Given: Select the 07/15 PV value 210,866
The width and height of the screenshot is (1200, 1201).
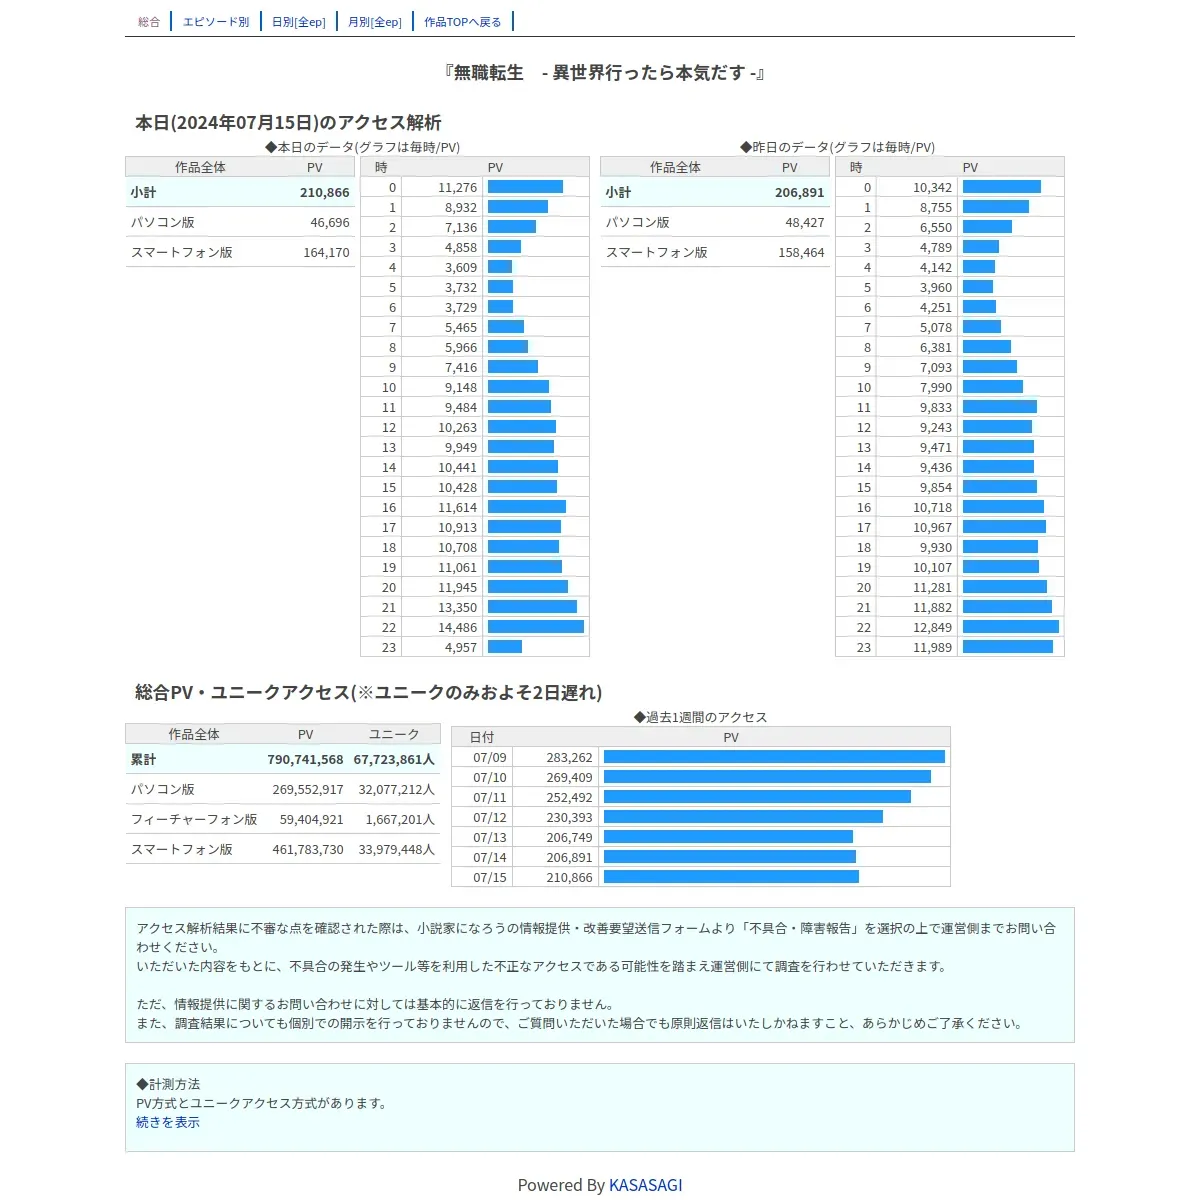Looking at the screenshot, I should pos(570,878).
